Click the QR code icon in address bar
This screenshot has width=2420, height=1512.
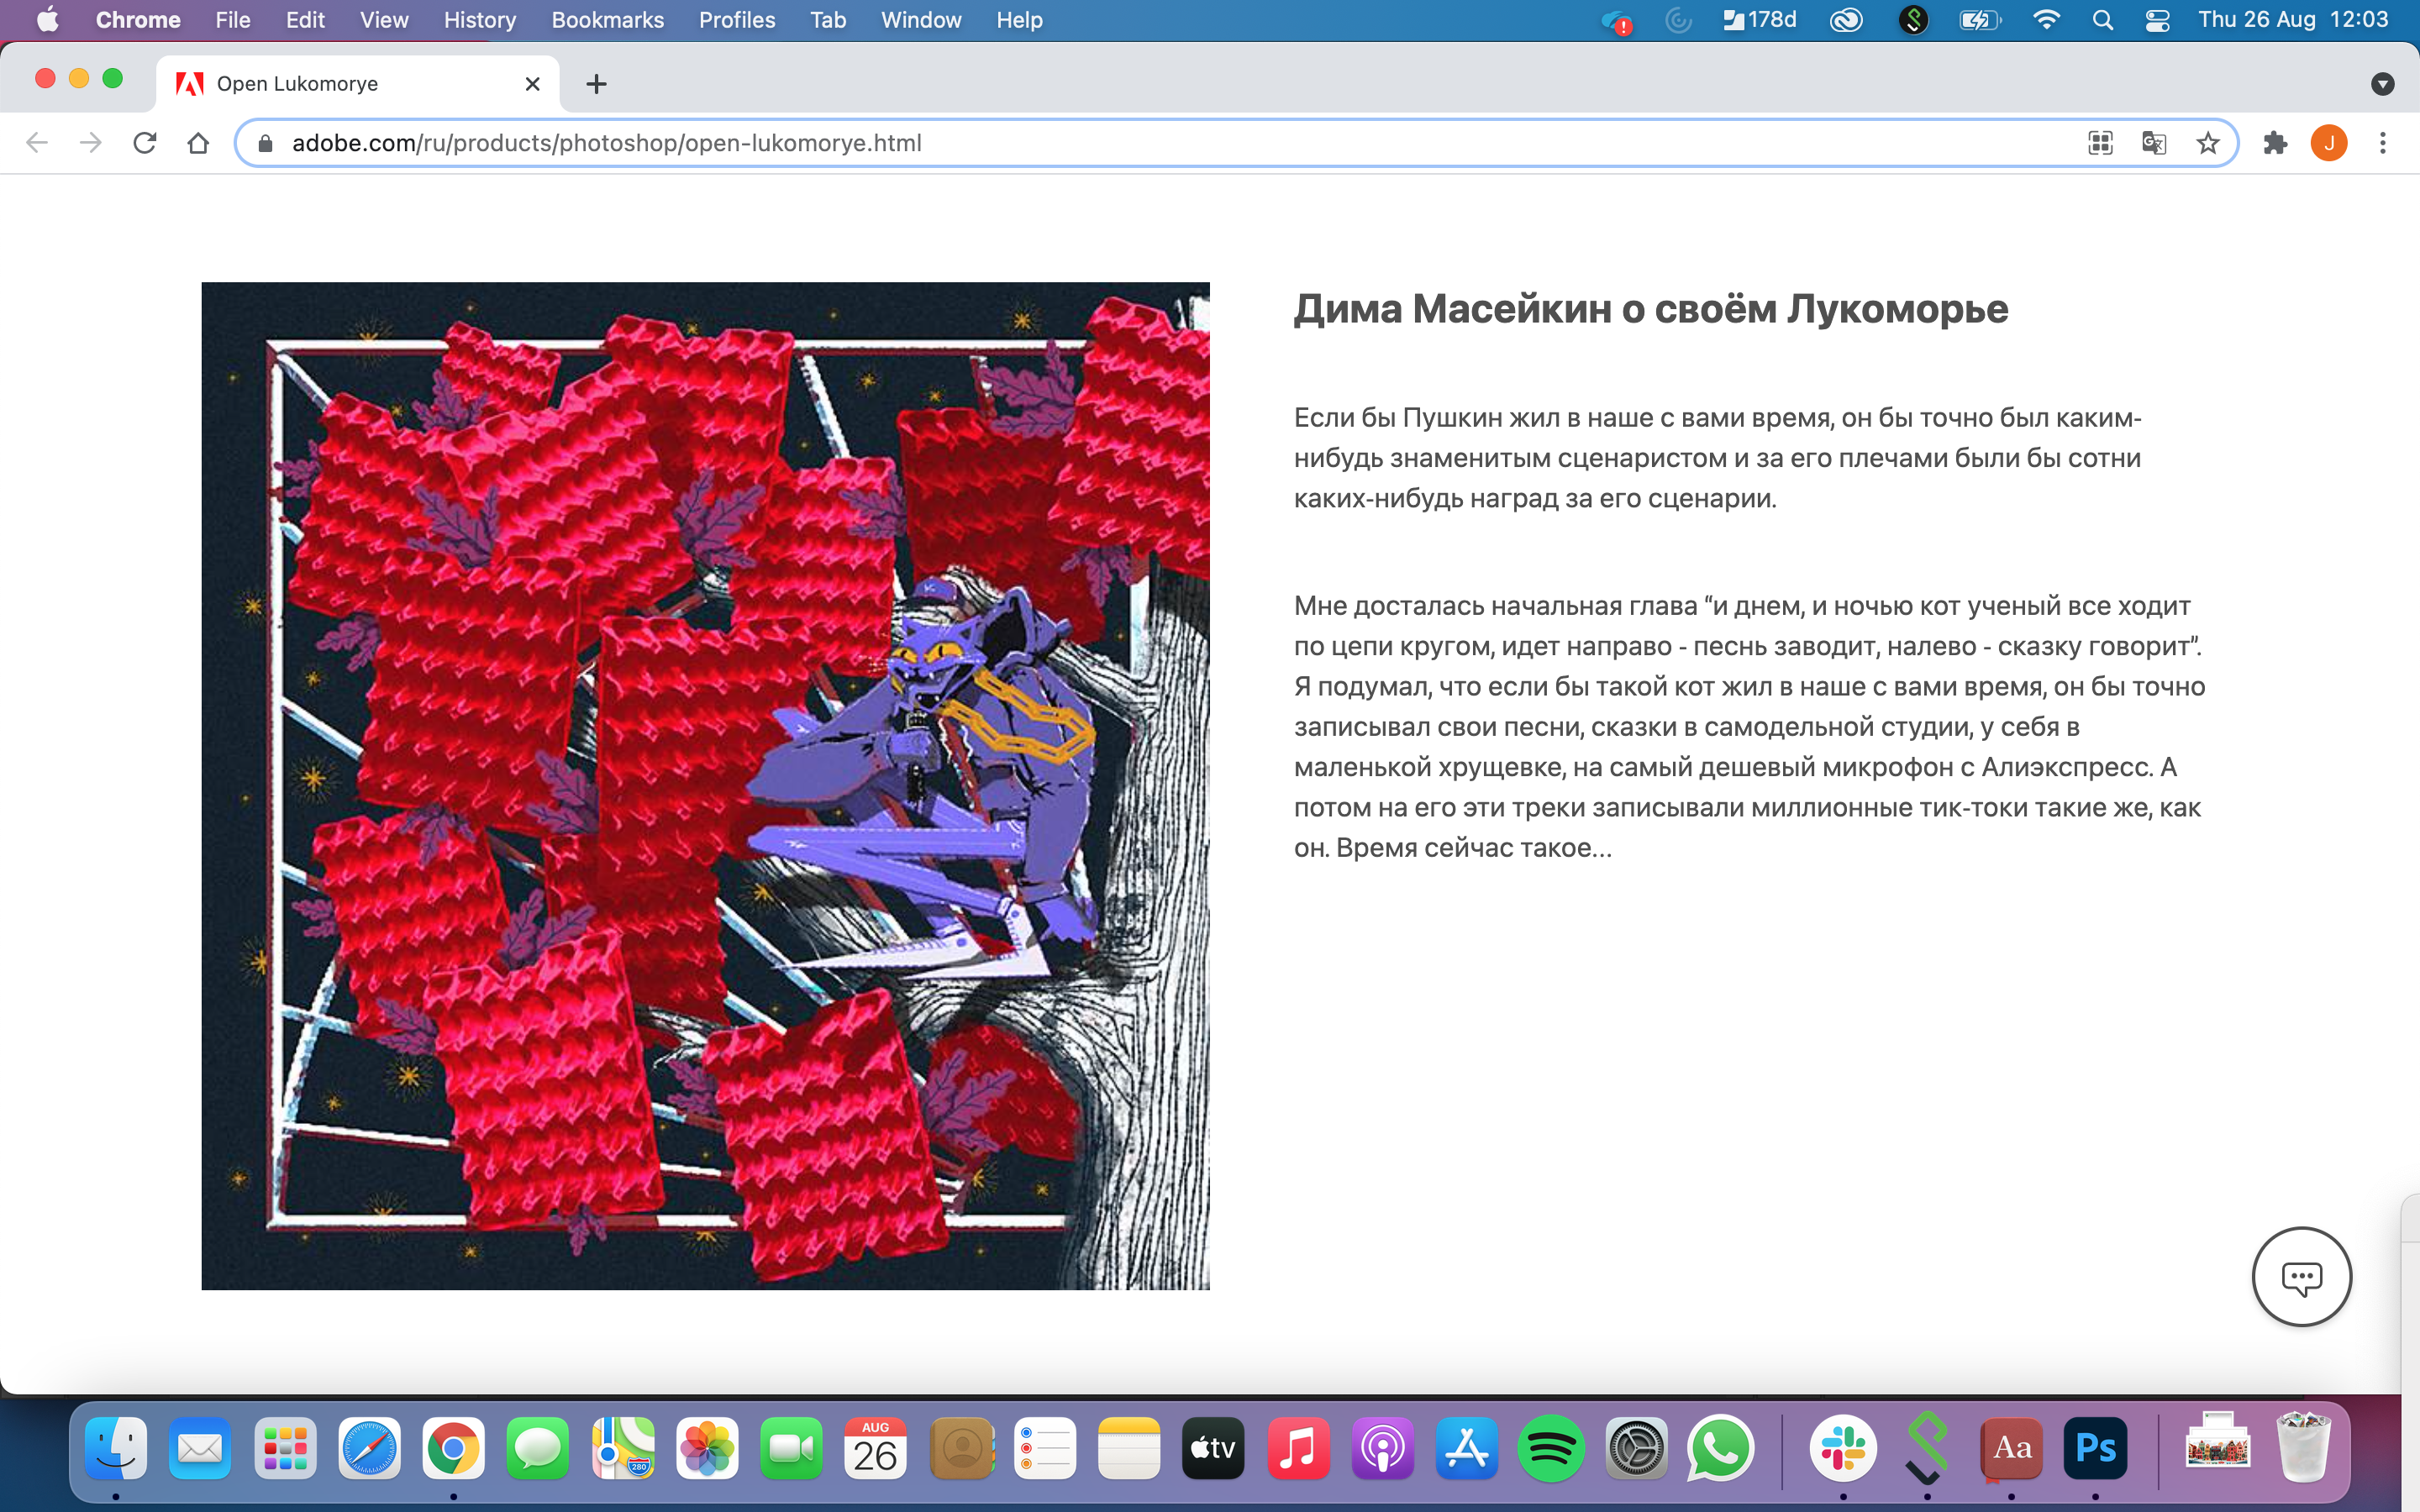pos(2100,143)
